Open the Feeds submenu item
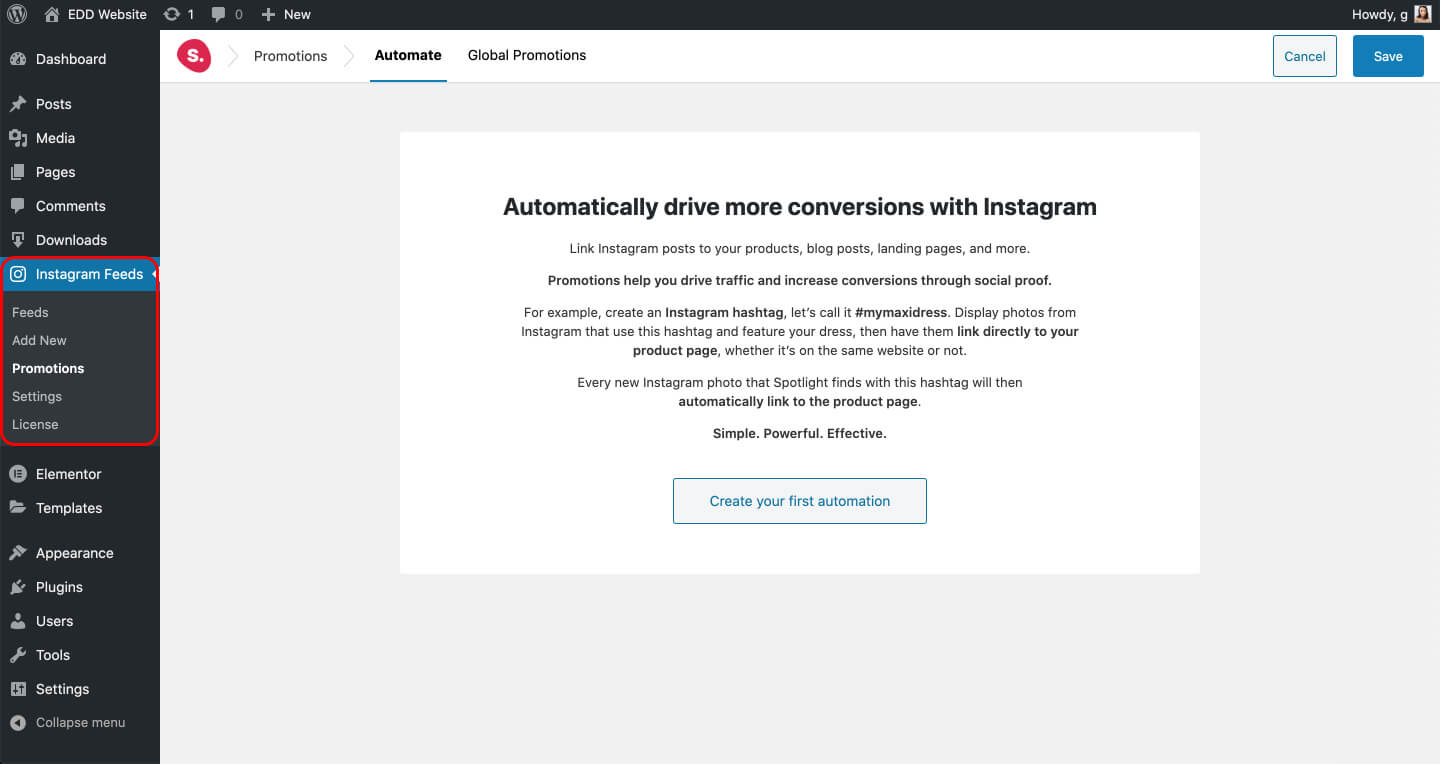Viewport: 1440px width, 764px height. coord(30,312)
